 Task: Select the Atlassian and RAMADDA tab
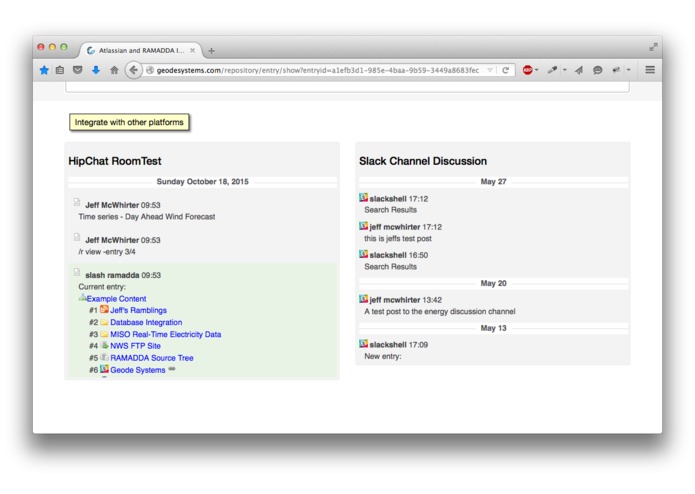[x=141, y=51]
